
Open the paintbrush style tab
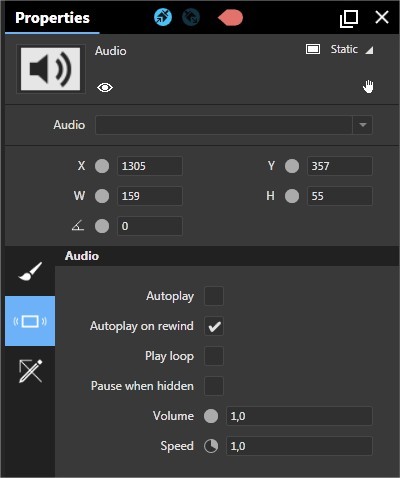point(30,271)
